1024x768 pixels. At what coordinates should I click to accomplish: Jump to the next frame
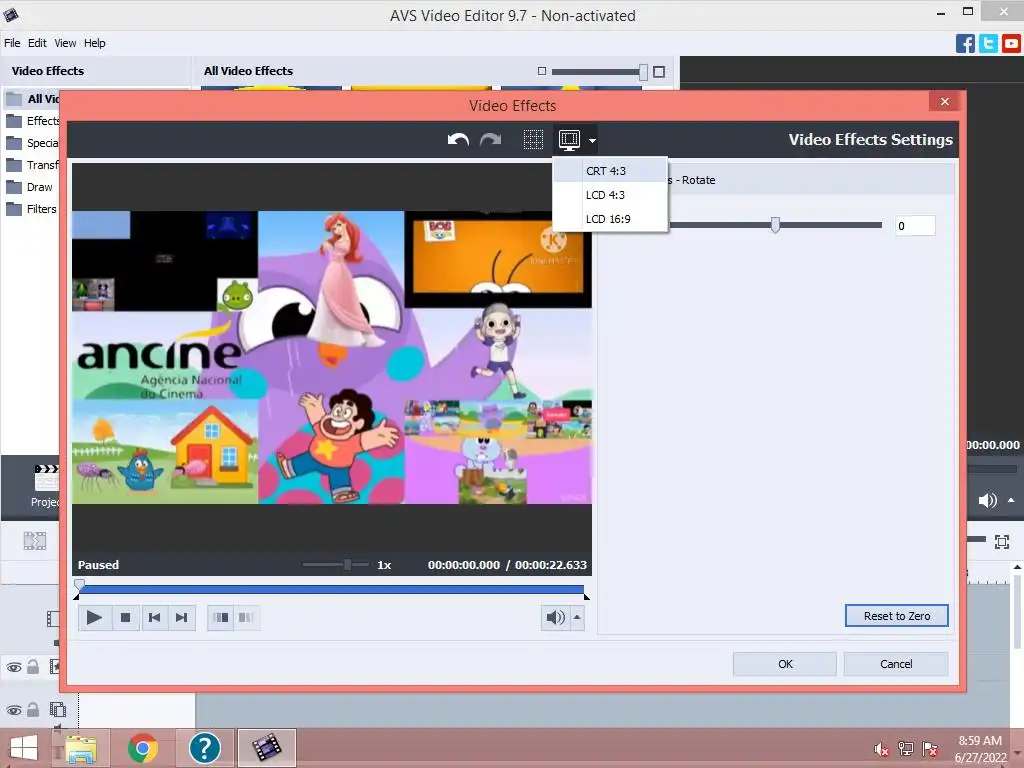pos(182,617)
